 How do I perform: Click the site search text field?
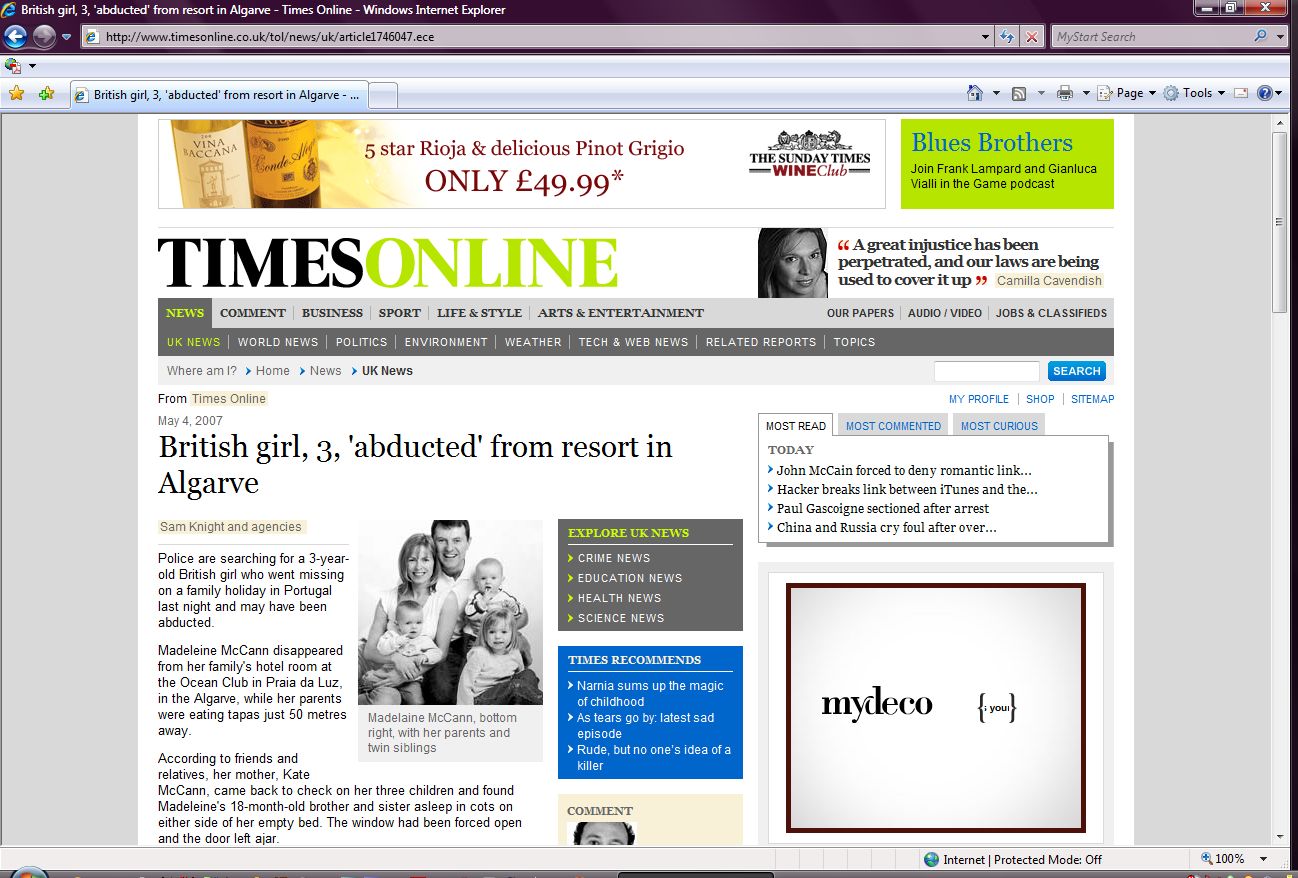(986, 371)
